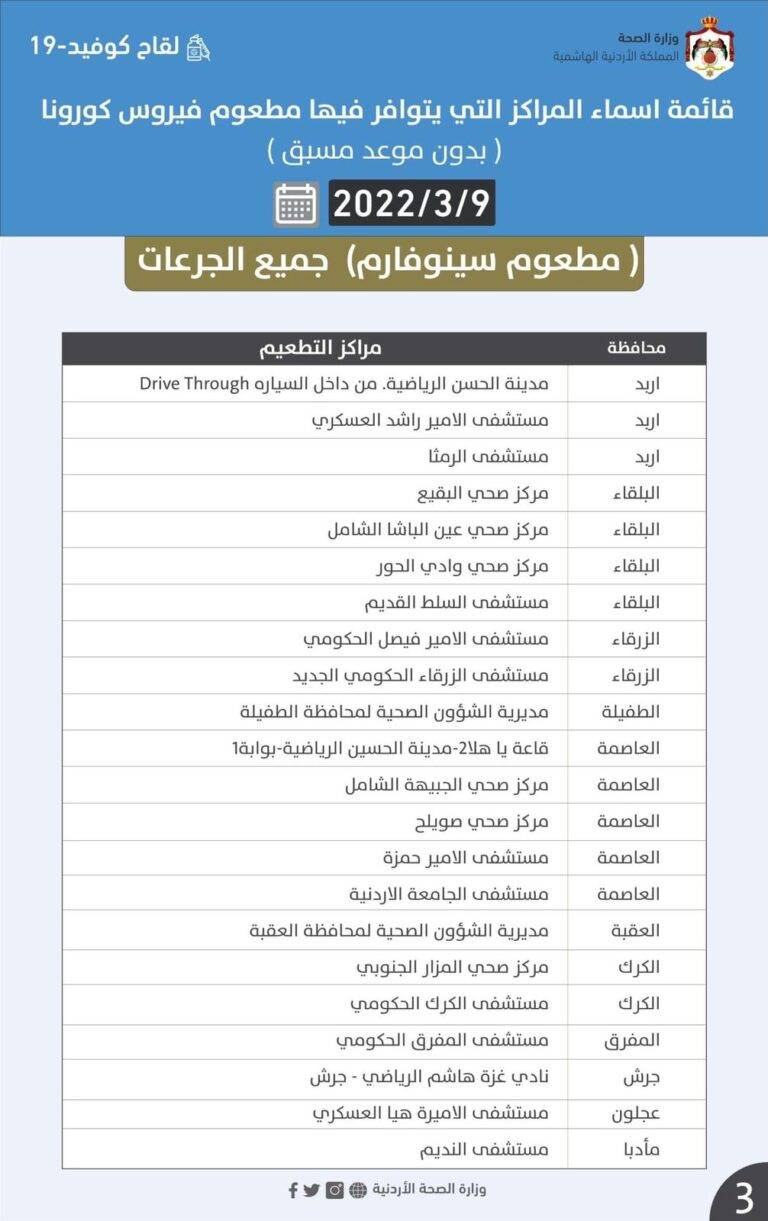Viewport: 768px width, 1221px height.
Task: Click the page number 3 corner badge
Action: [742, 1196]
